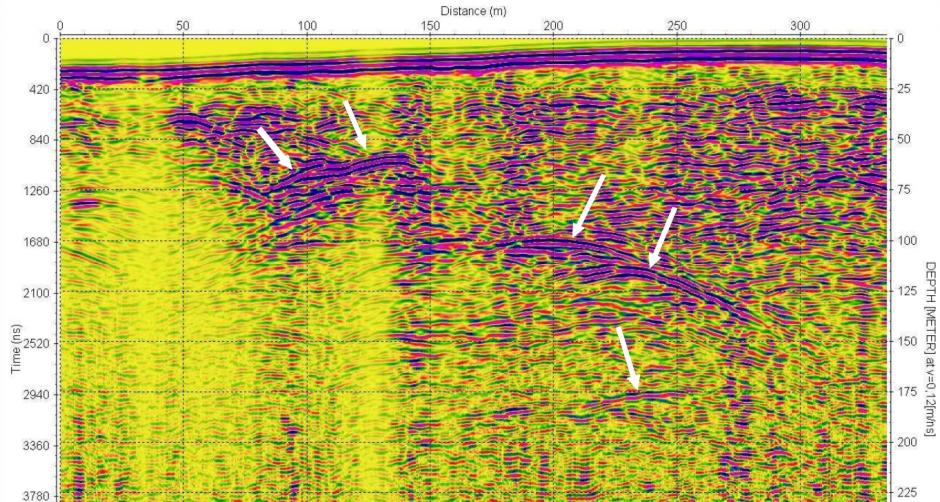Pick the 50 tick on the Depth axis
Screen dimensions: 940x502
[904, 139]
